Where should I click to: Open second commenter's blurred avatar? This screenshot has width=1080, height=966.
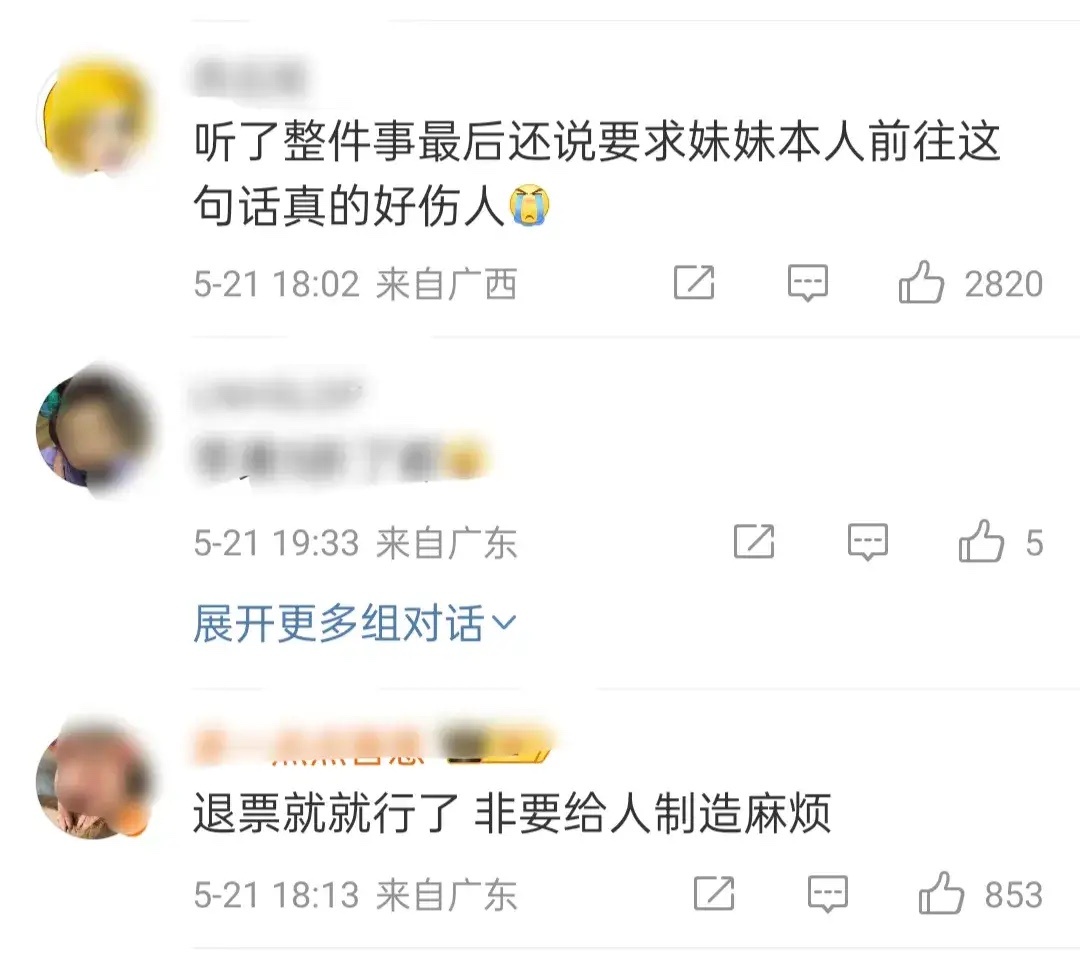pyautogui.click(x=95, y=433)
